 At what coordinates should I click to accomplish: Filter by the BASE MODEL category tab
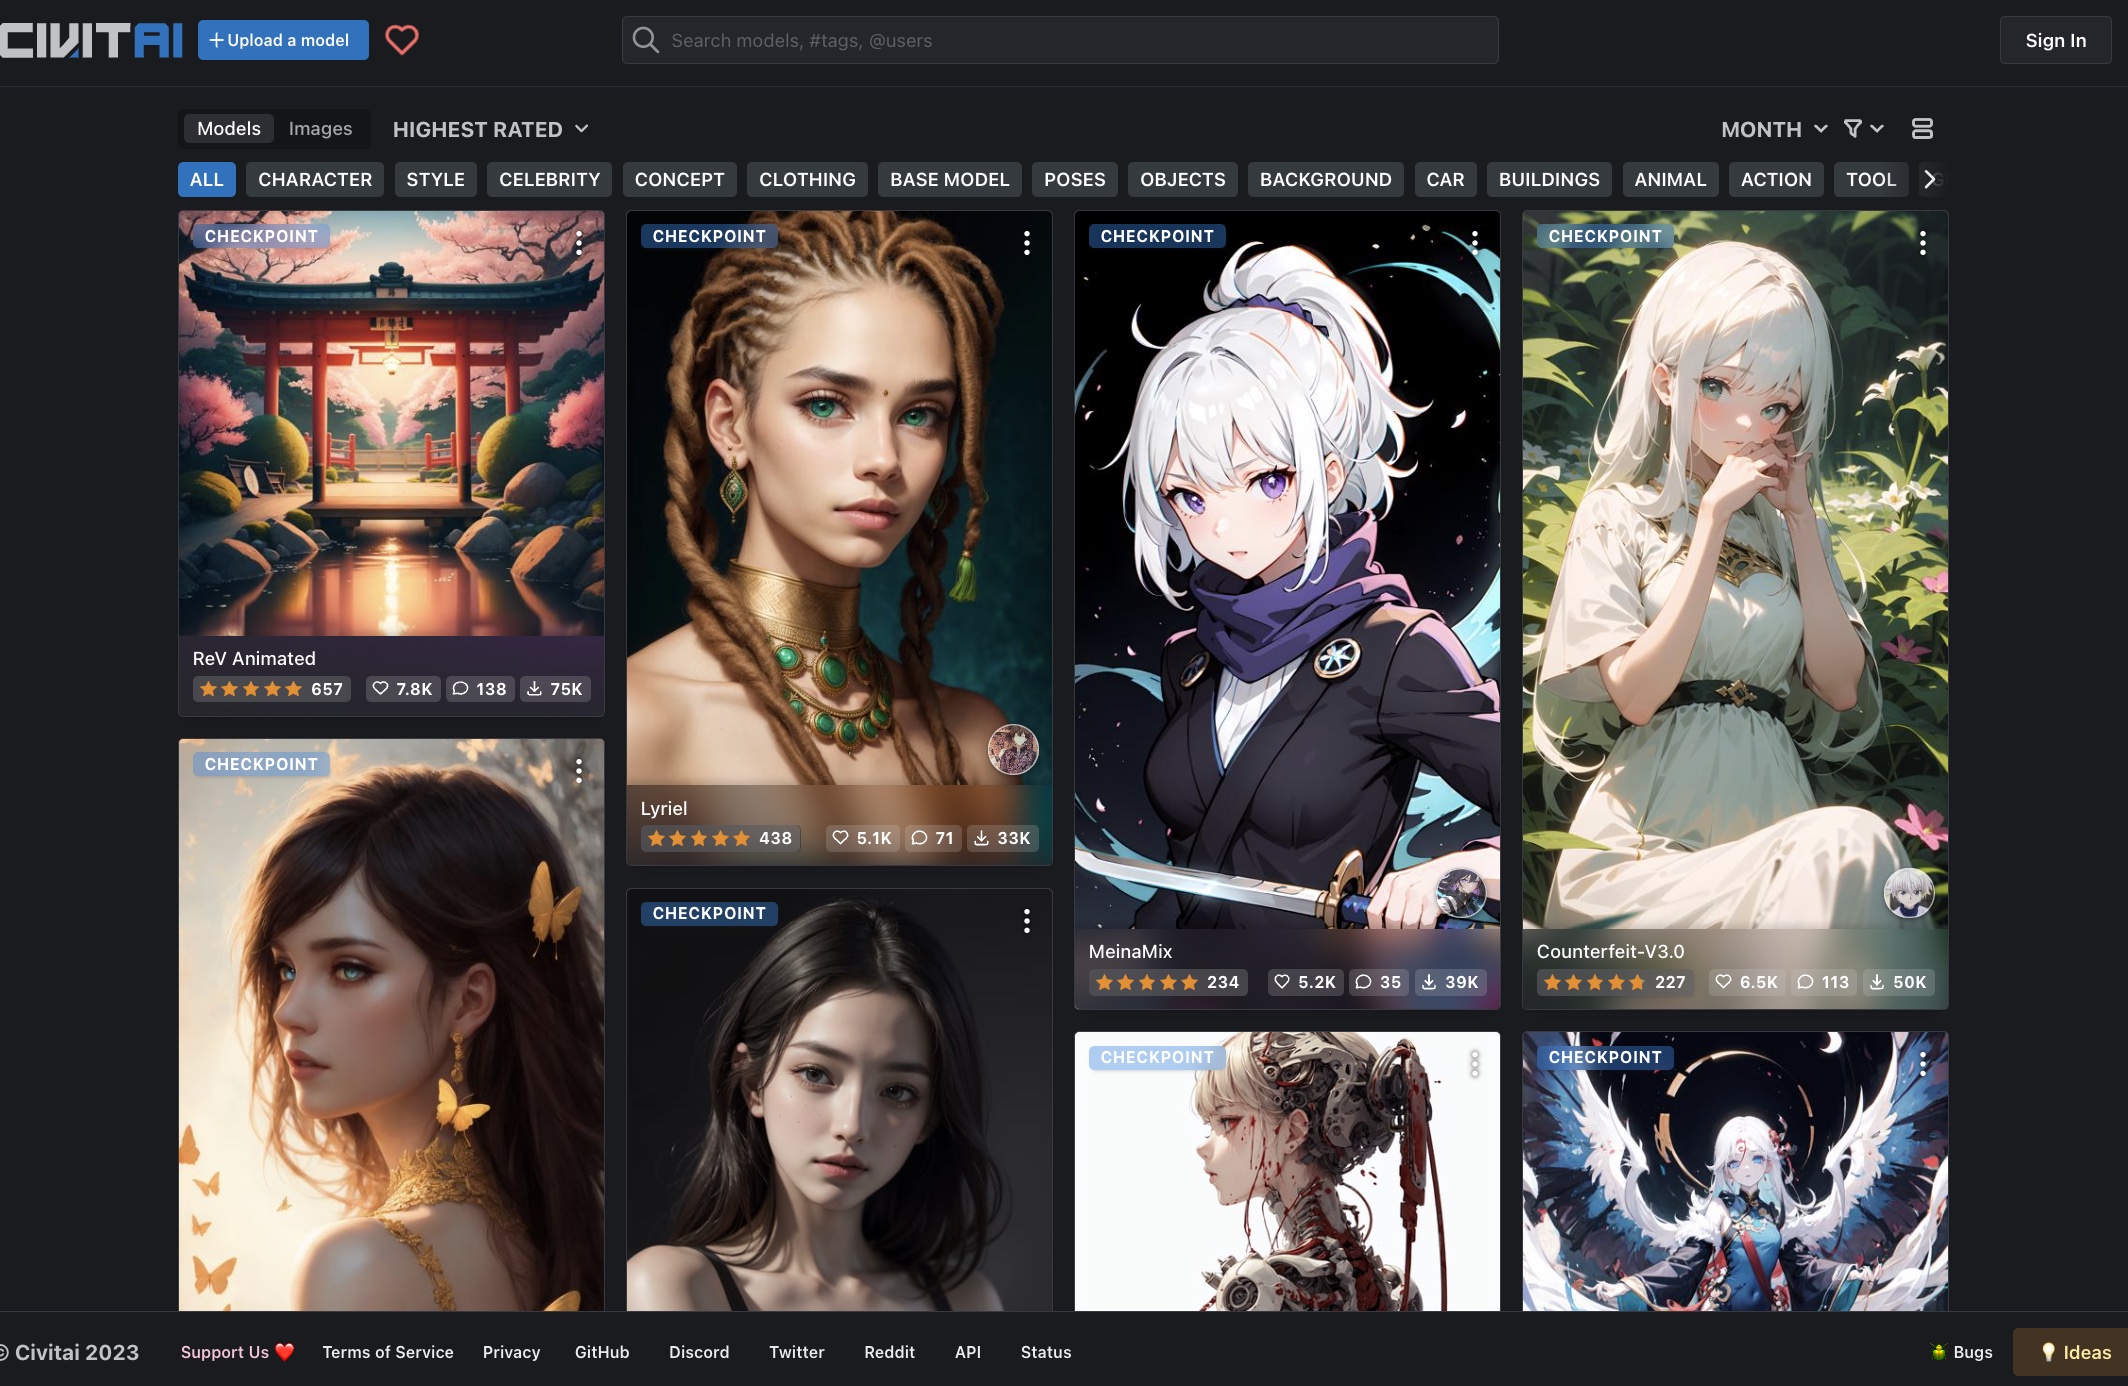949,180
